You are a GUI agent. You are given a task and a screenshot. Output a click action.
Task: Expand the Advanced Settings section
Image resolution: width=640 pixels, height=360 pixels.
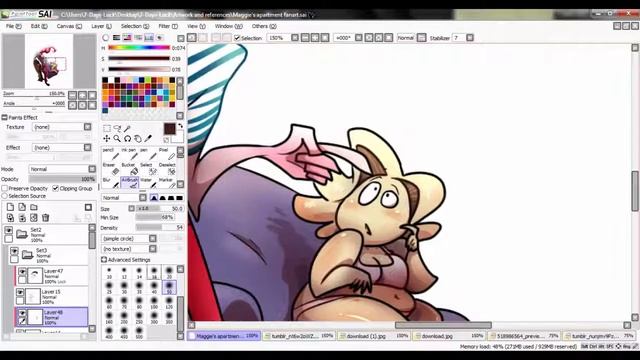pos(104,260)
